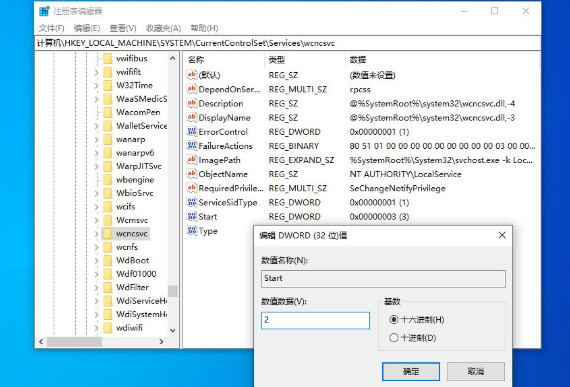570x387 pixels.
Task: Open the 帮助(H) menu
Action: coord(204,28)
